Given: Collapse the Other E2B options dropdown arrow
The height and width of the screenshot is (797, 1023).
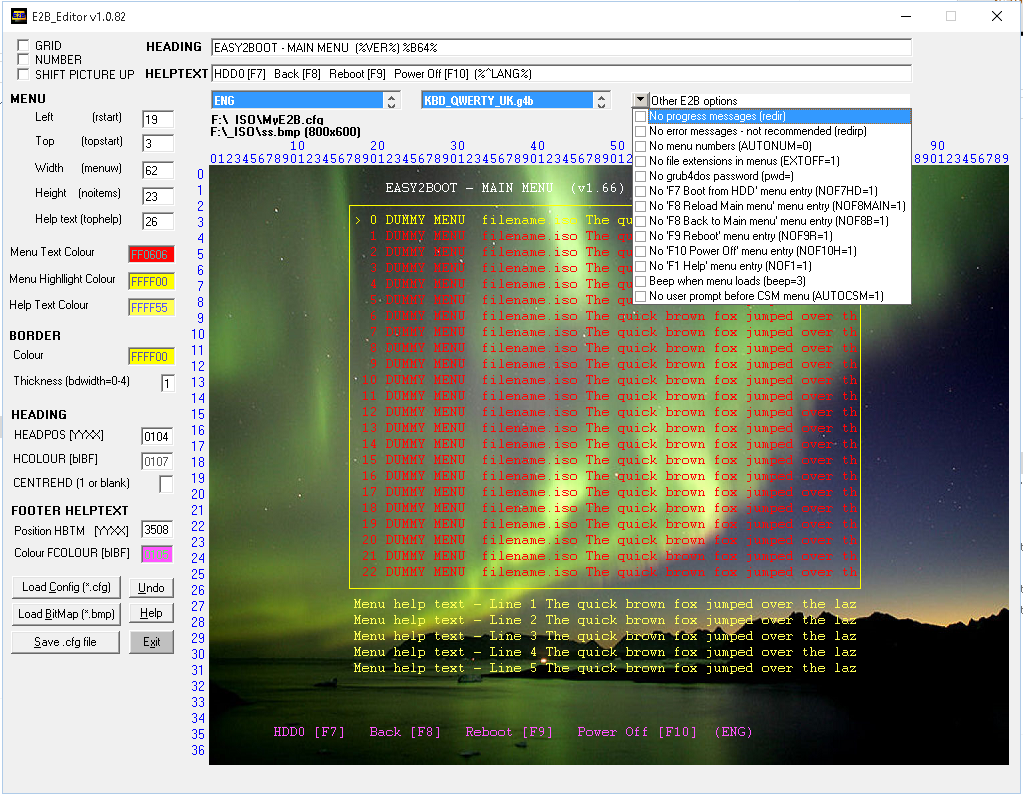Looking at the screenshot, I should click(641, 100).
